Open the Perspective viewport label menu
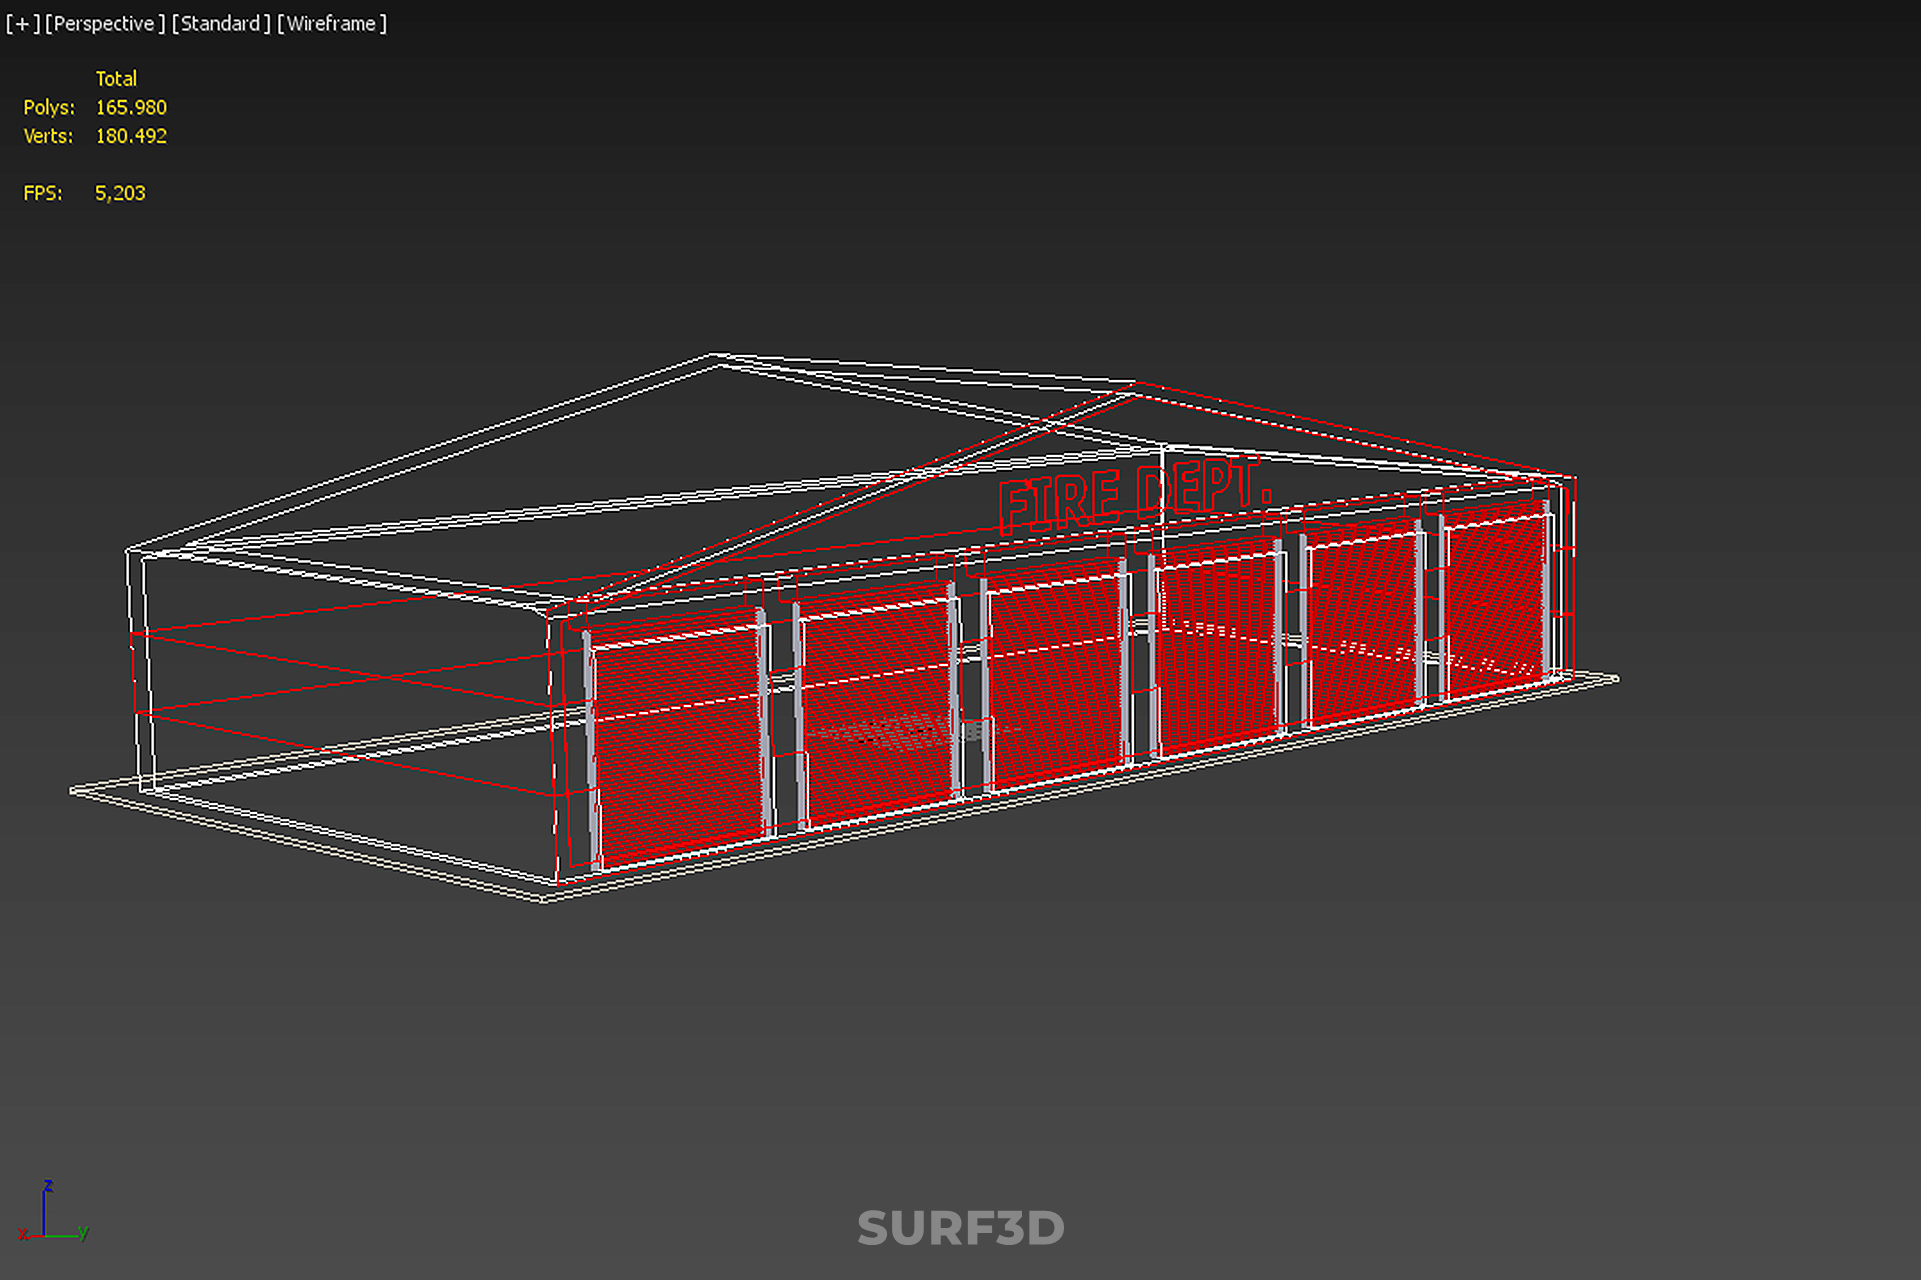The image size is (1921, 1280). (104, 23)
